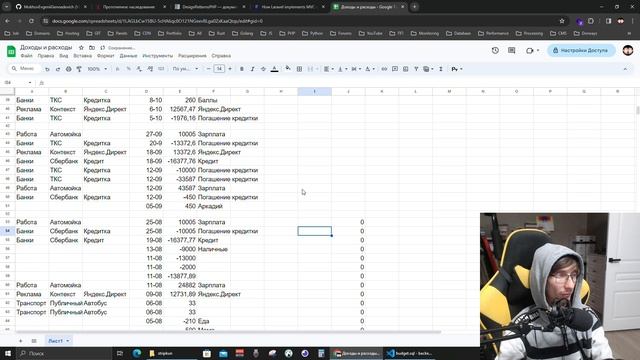This screenshot has width=640, height=360.
Task: Decrease decimal places
Action: click(139, 69)
